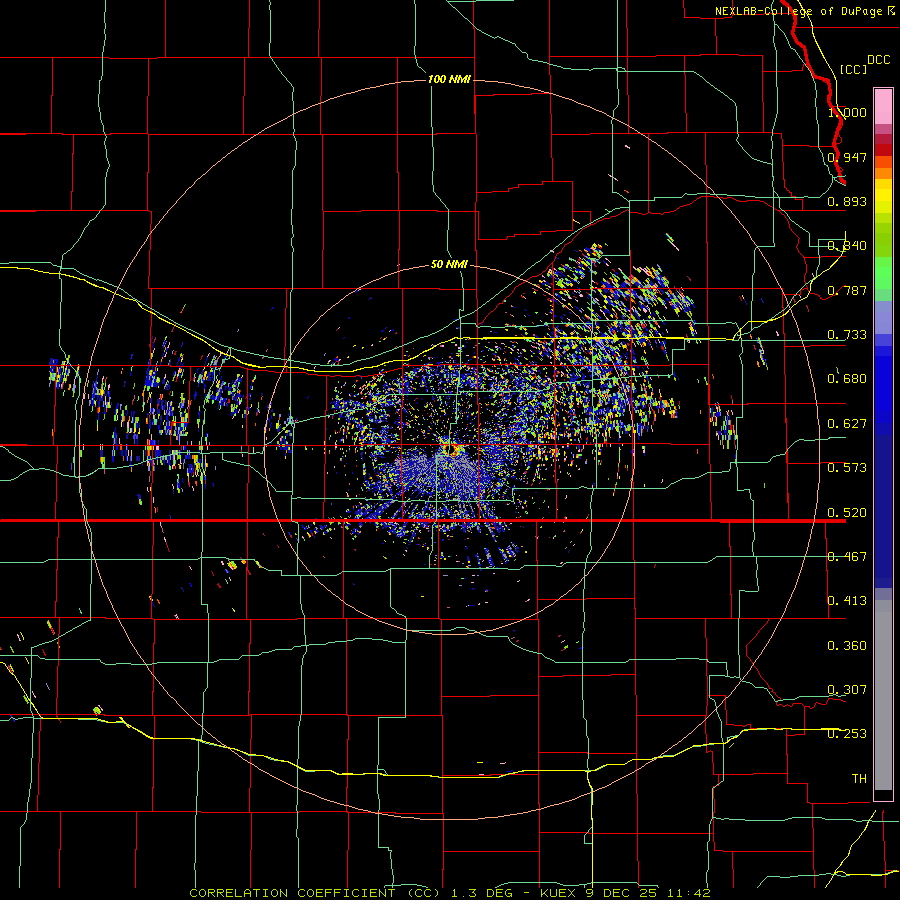Click the 0.680 color scale value
900x900 pixels.
point(847,379)
